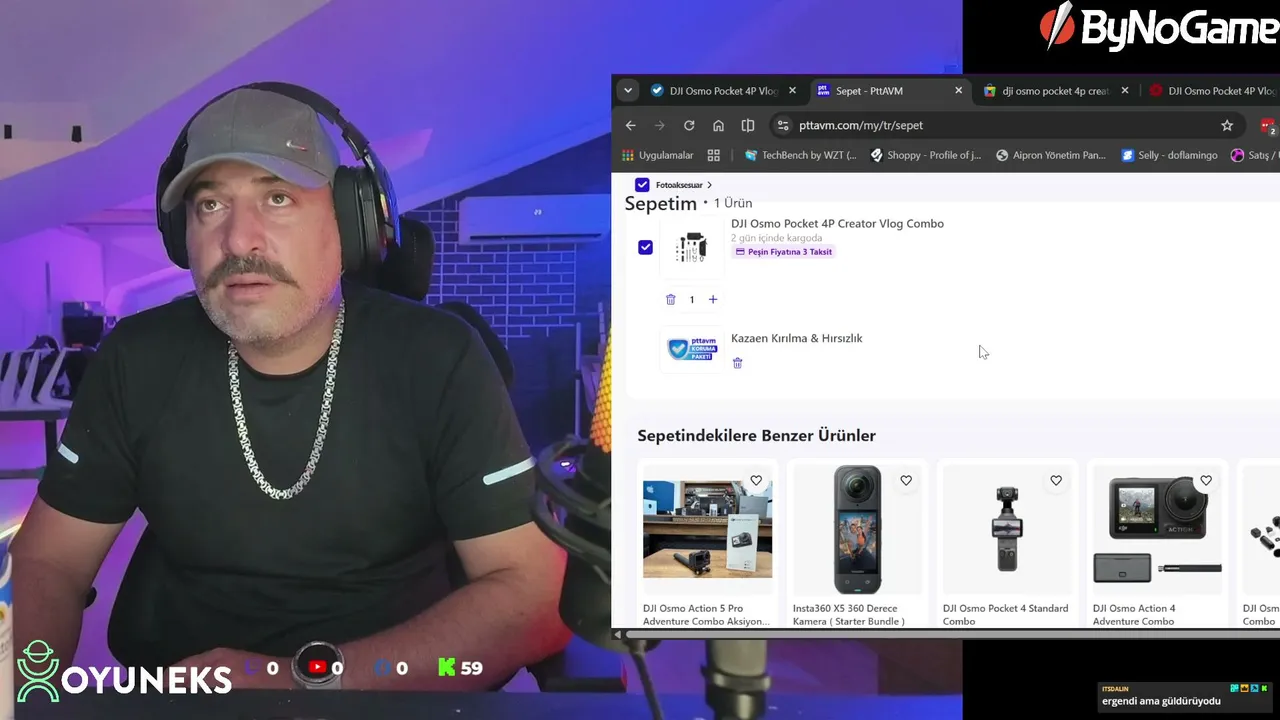Uncheck the Fotoaksesuar seller checkbox
Image resolution: width=1280 pixels, height=720 pixels.
coord(642,185)
